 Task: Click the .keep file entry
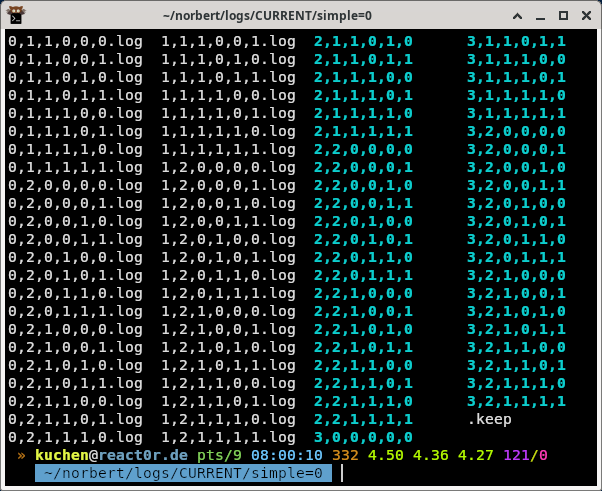click(x=491, y=420)
